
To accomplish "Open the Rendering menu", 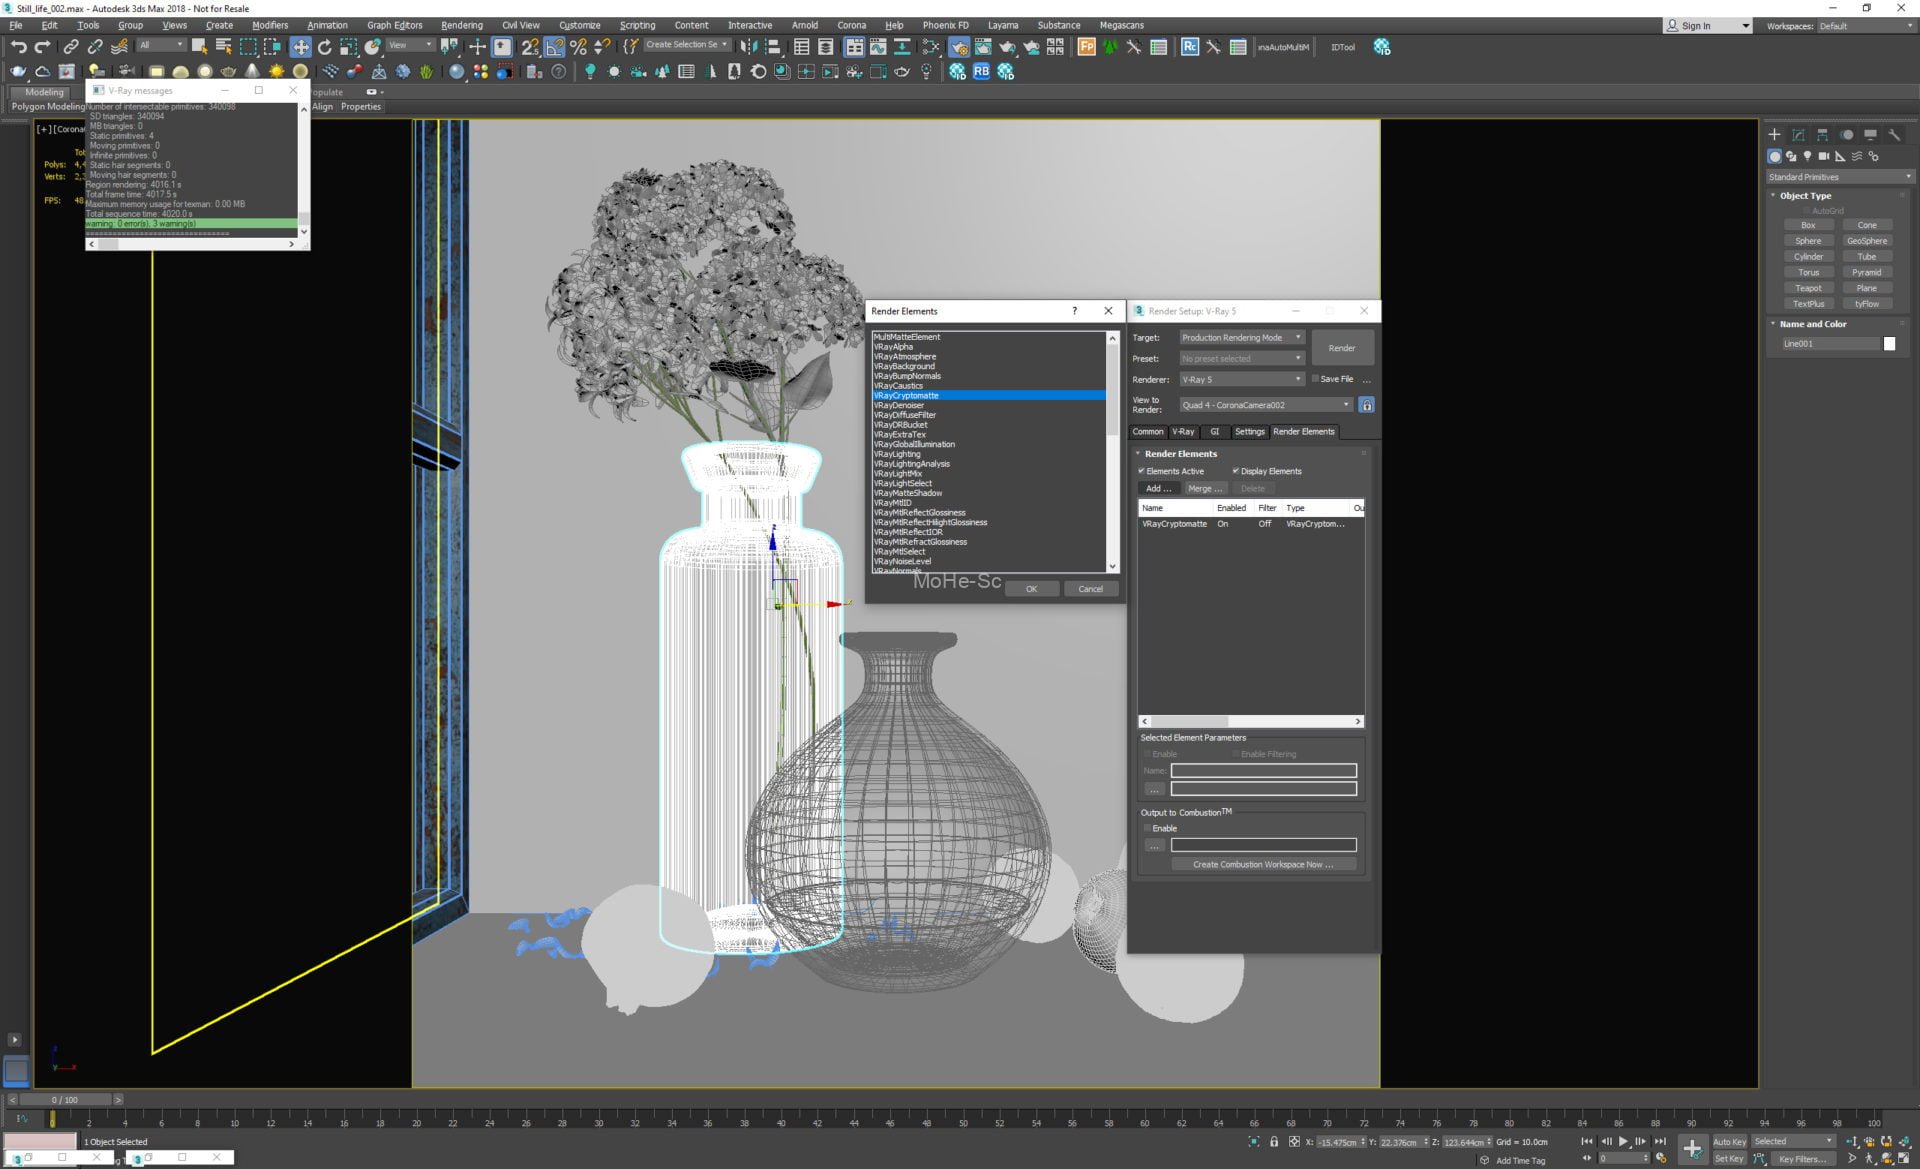I will (x=461, y=25).
